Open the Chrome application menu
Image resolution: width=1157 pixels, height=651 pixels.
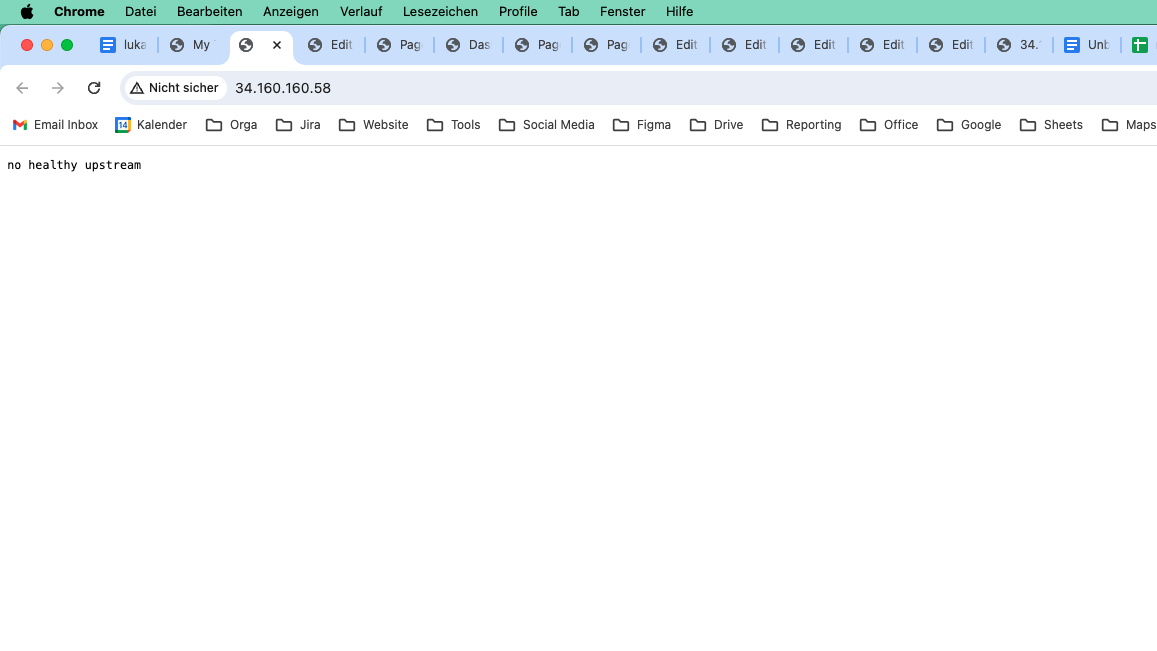tap(79, 12)
